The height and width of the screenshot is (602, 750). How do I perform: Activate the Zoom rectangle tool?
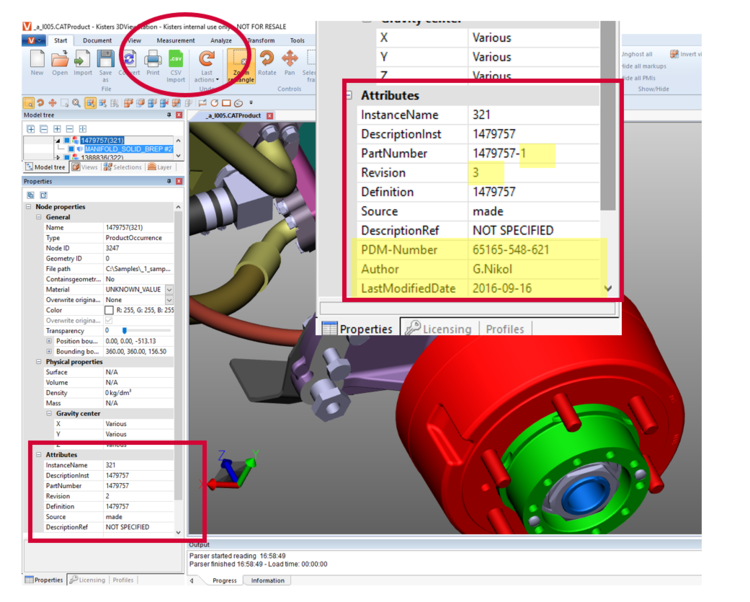(x=240, y=62)
